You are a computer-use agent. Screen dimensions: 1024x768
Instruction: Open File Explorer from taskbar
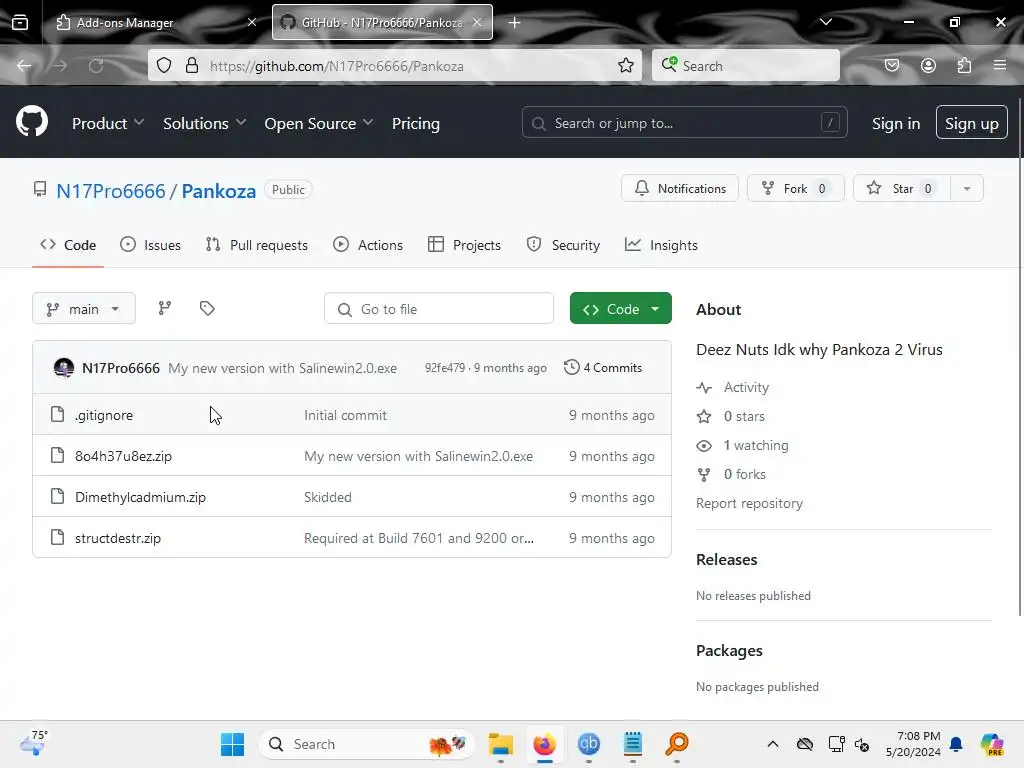[501, 744]
